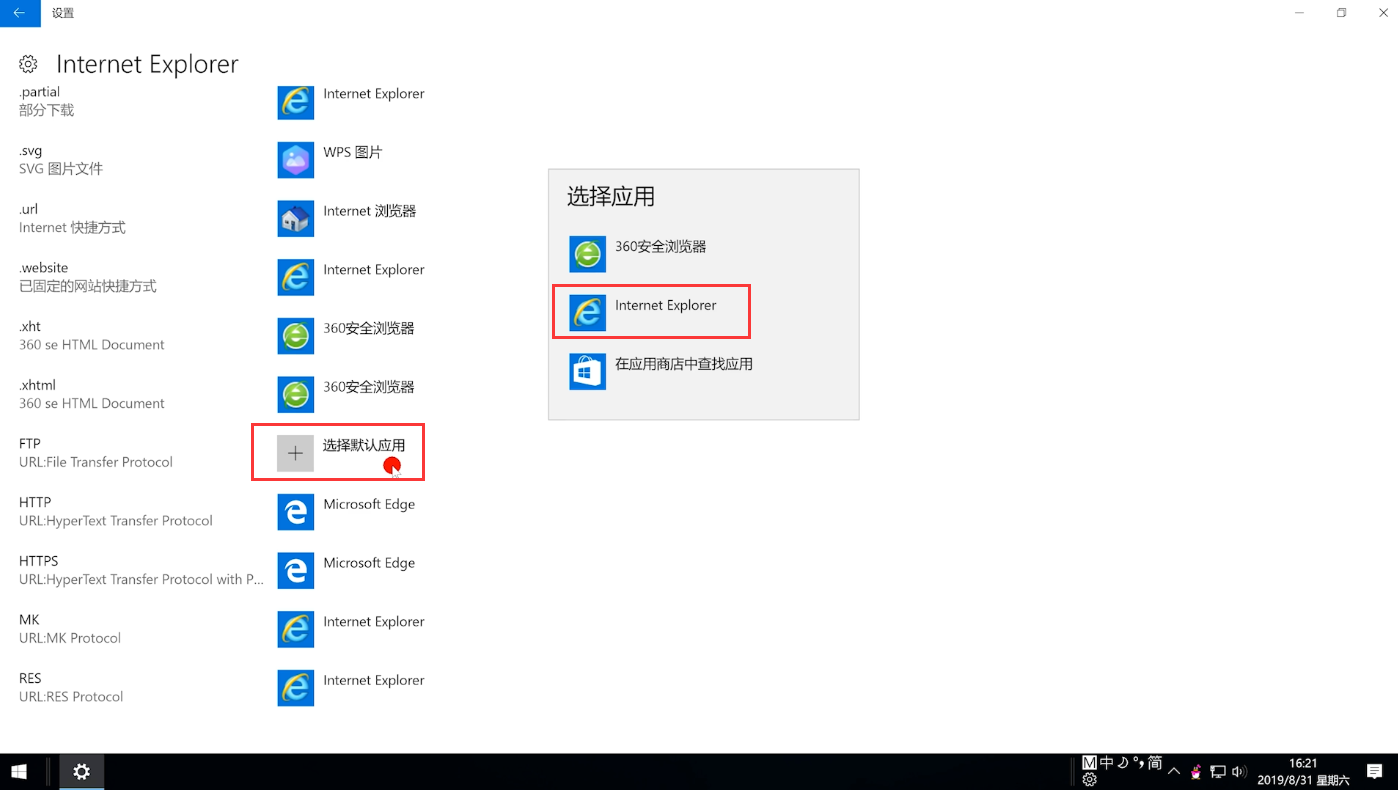The image size is (1398, 790).
Task: Click the Internet Explorer icon for .partial
Action: [x=295, y=101]
